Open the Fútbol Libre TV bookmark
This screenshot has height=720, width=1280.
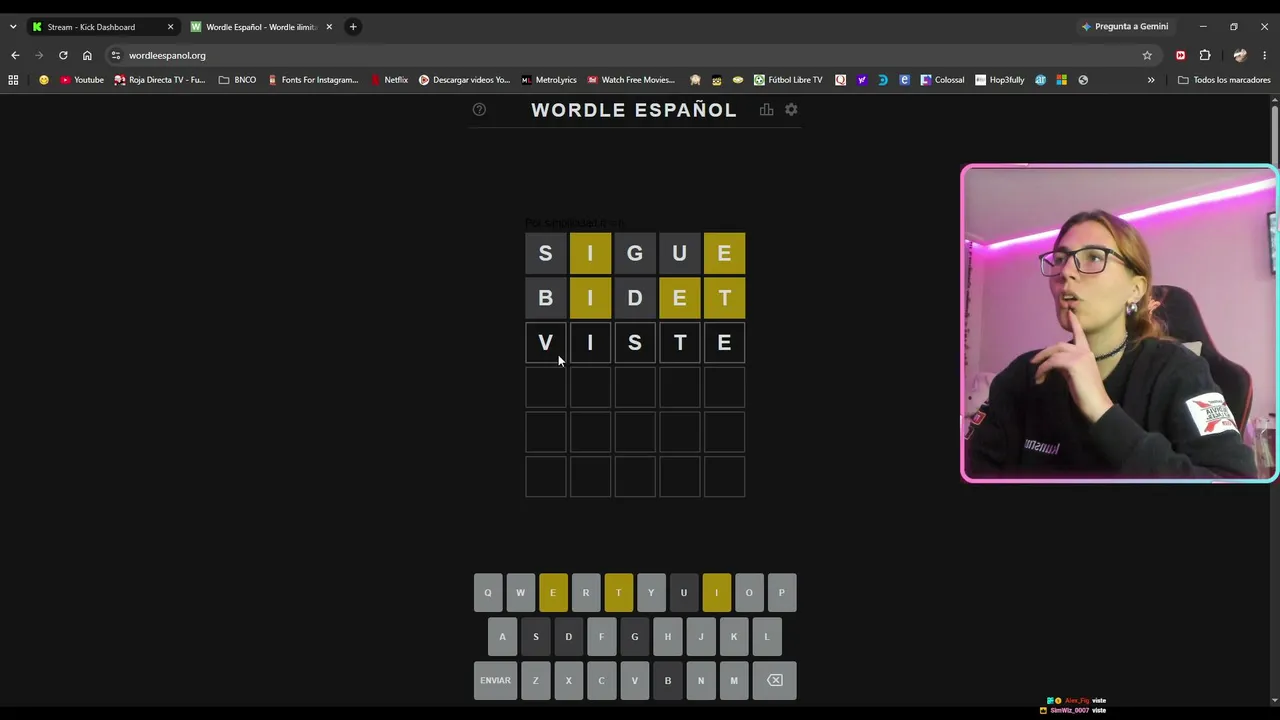[x=788, y=80]
